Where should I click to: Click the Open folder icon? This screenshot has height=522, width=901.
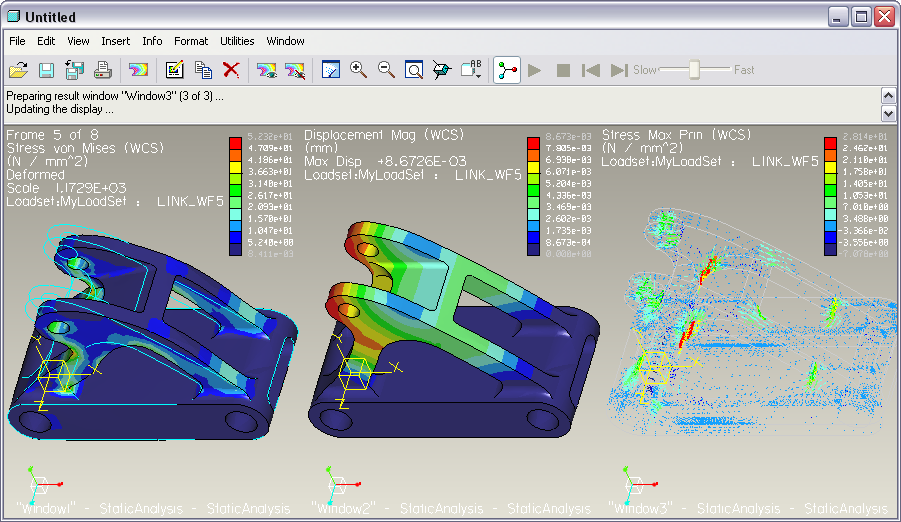pyautogui.click(x=18, y=70)
